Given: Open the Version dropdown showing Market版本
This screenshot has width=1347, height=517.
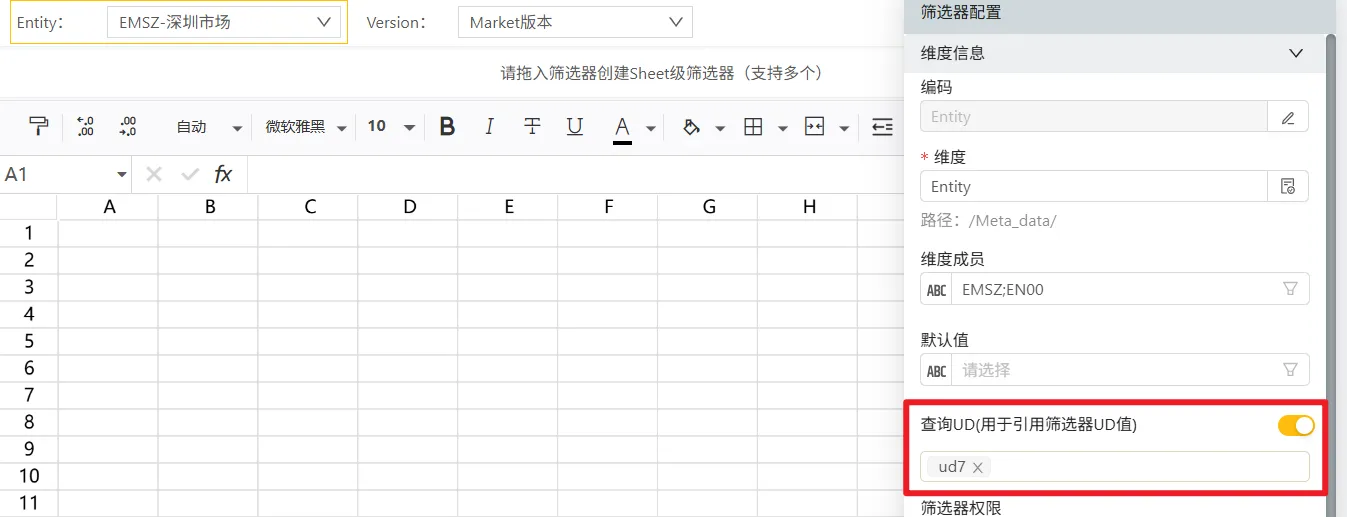Looking at the screenshot, I should point(574,21).
